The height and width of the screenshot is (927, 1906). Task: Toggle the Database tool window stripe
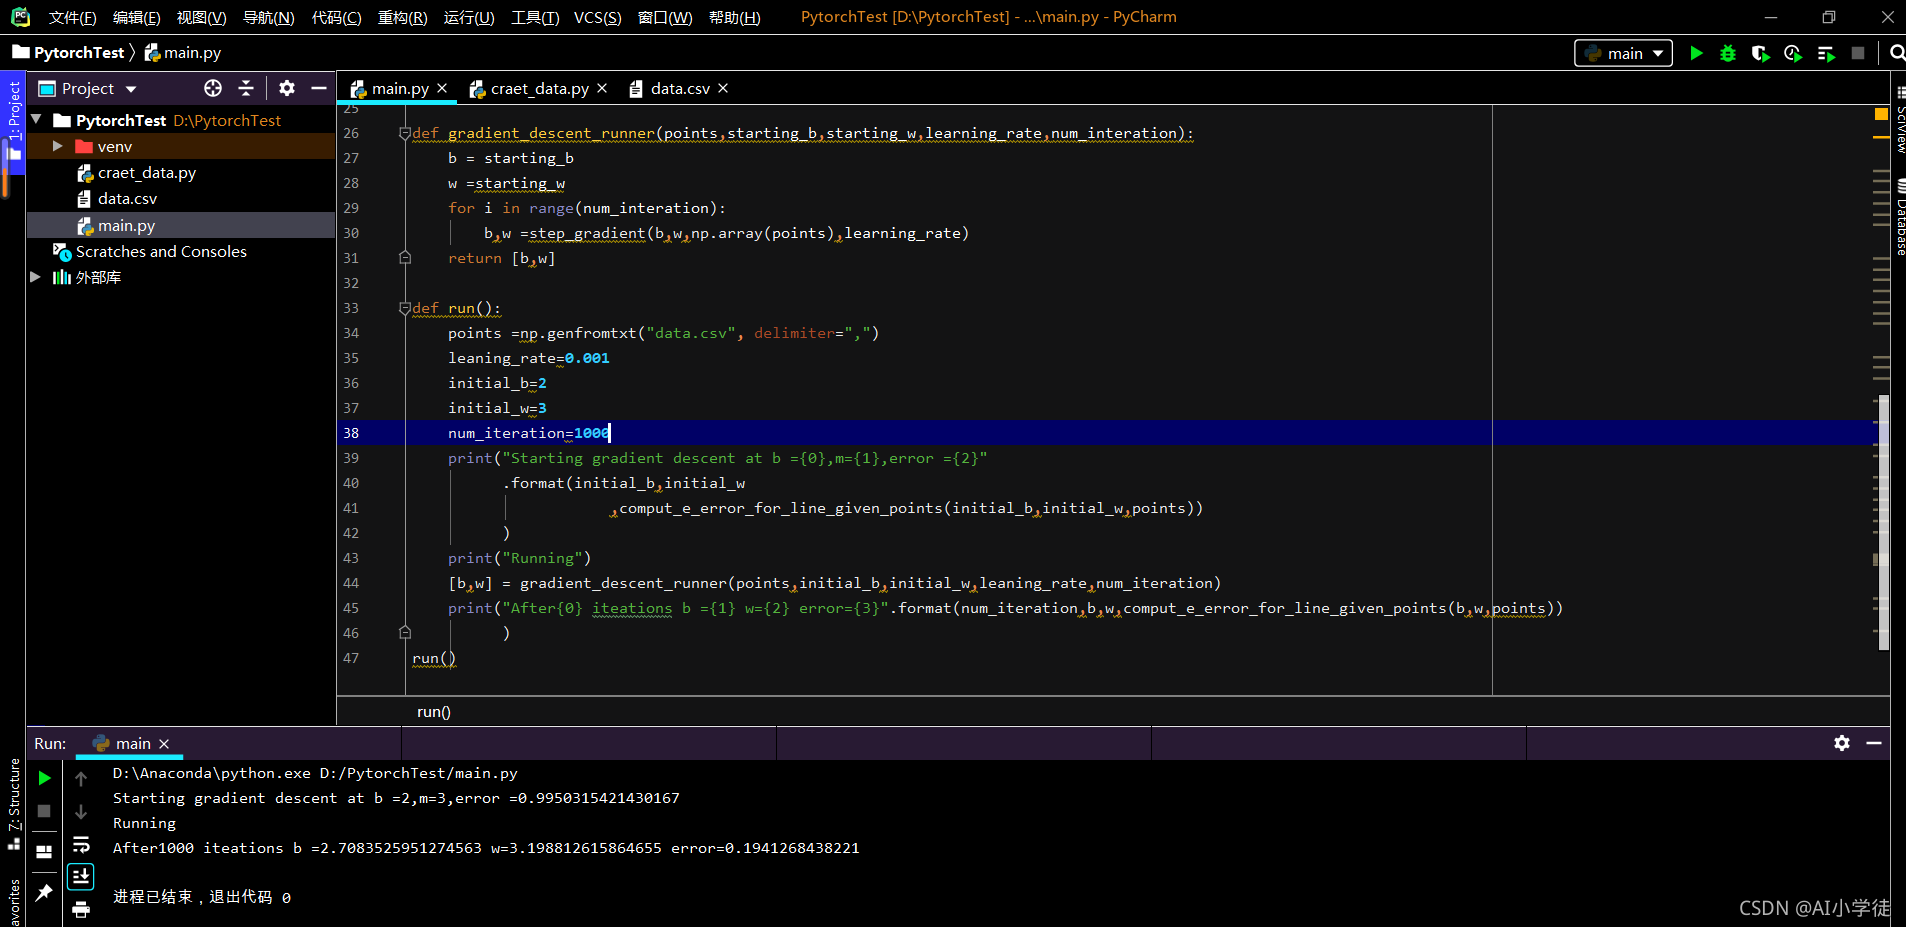(1899, 218)
